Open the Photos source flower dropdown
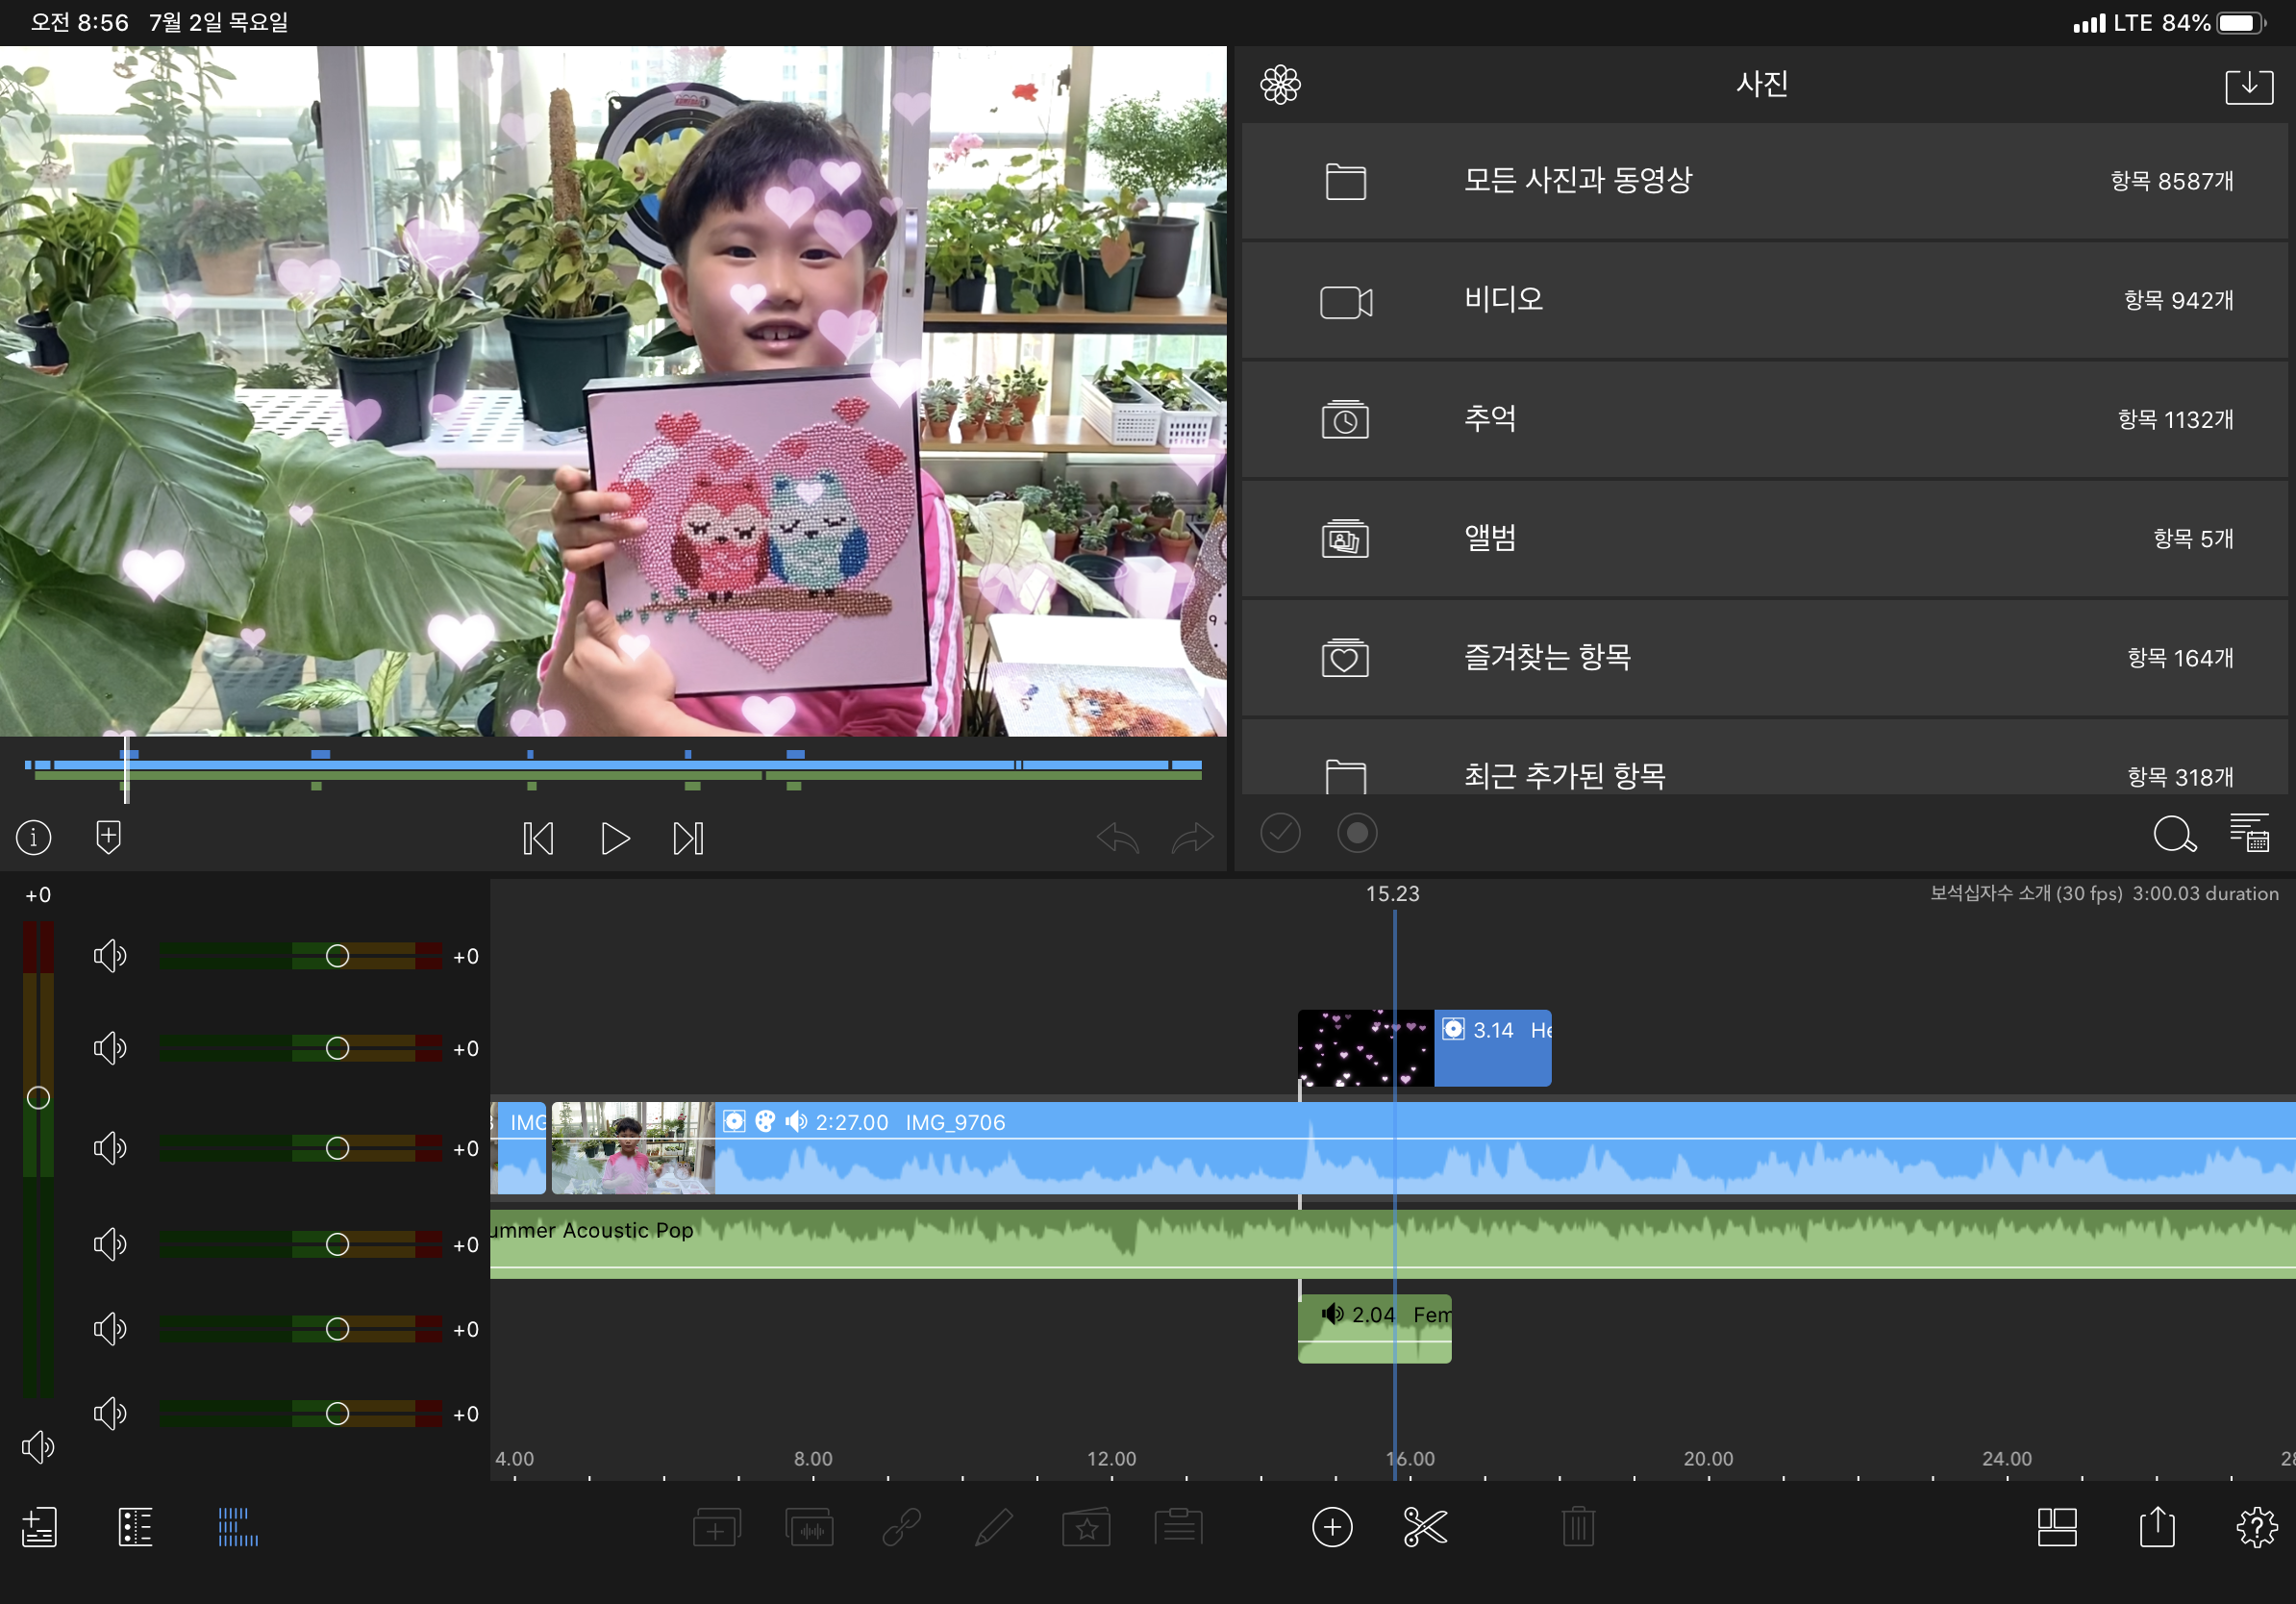This screenshot has height=1604, width=2296. click(1280, 85)
